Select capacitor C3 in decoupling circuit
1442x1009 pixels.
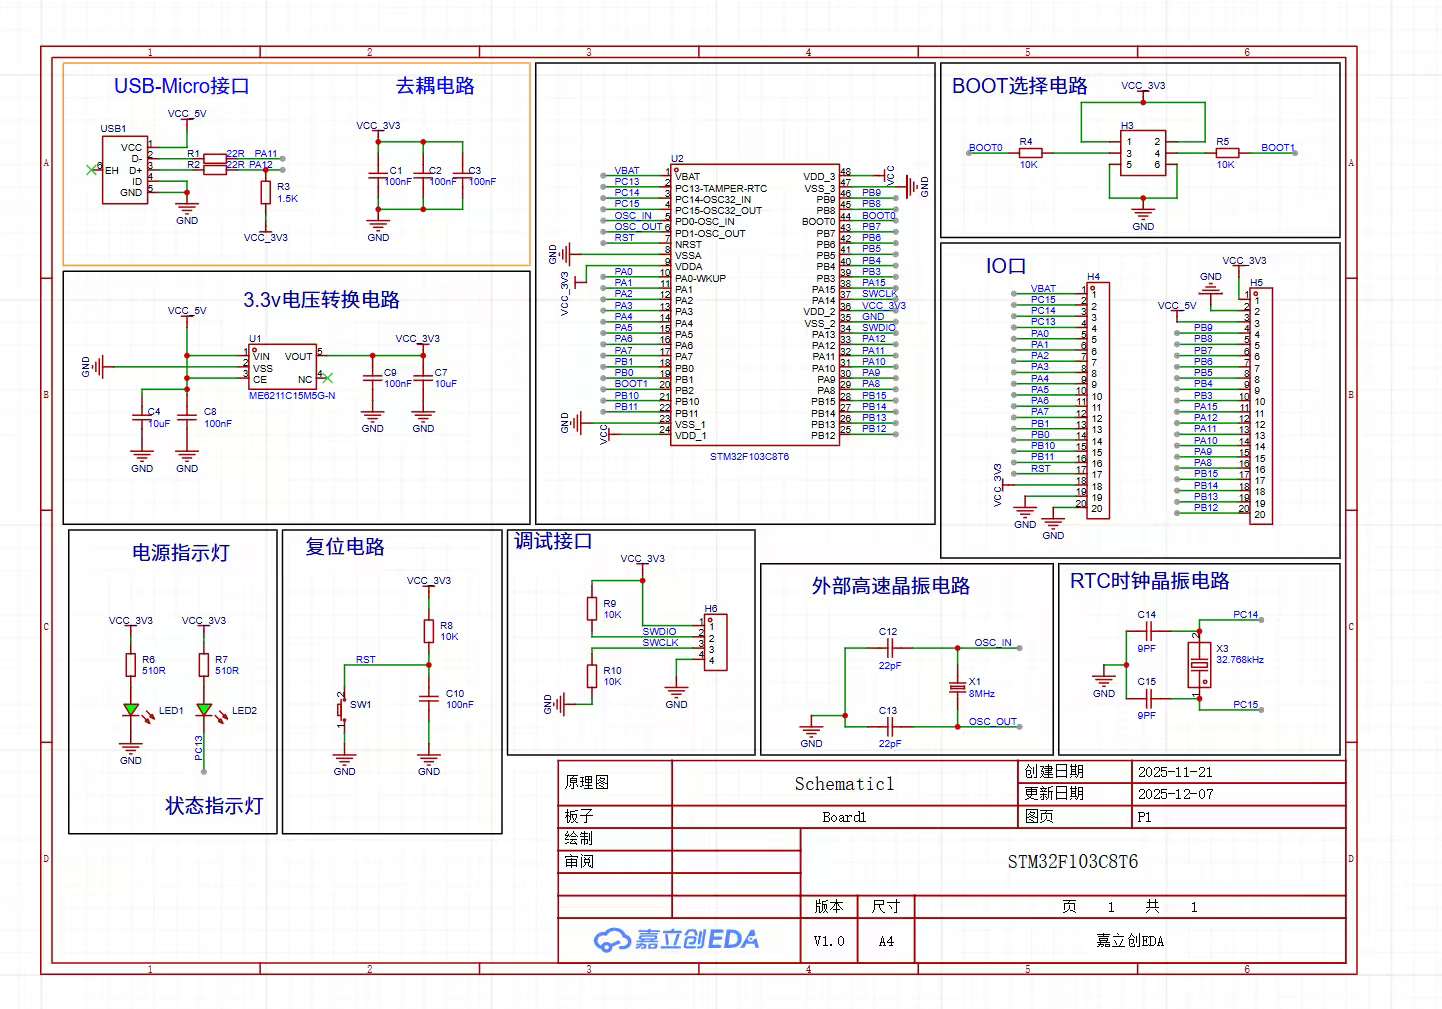(462, 175)
